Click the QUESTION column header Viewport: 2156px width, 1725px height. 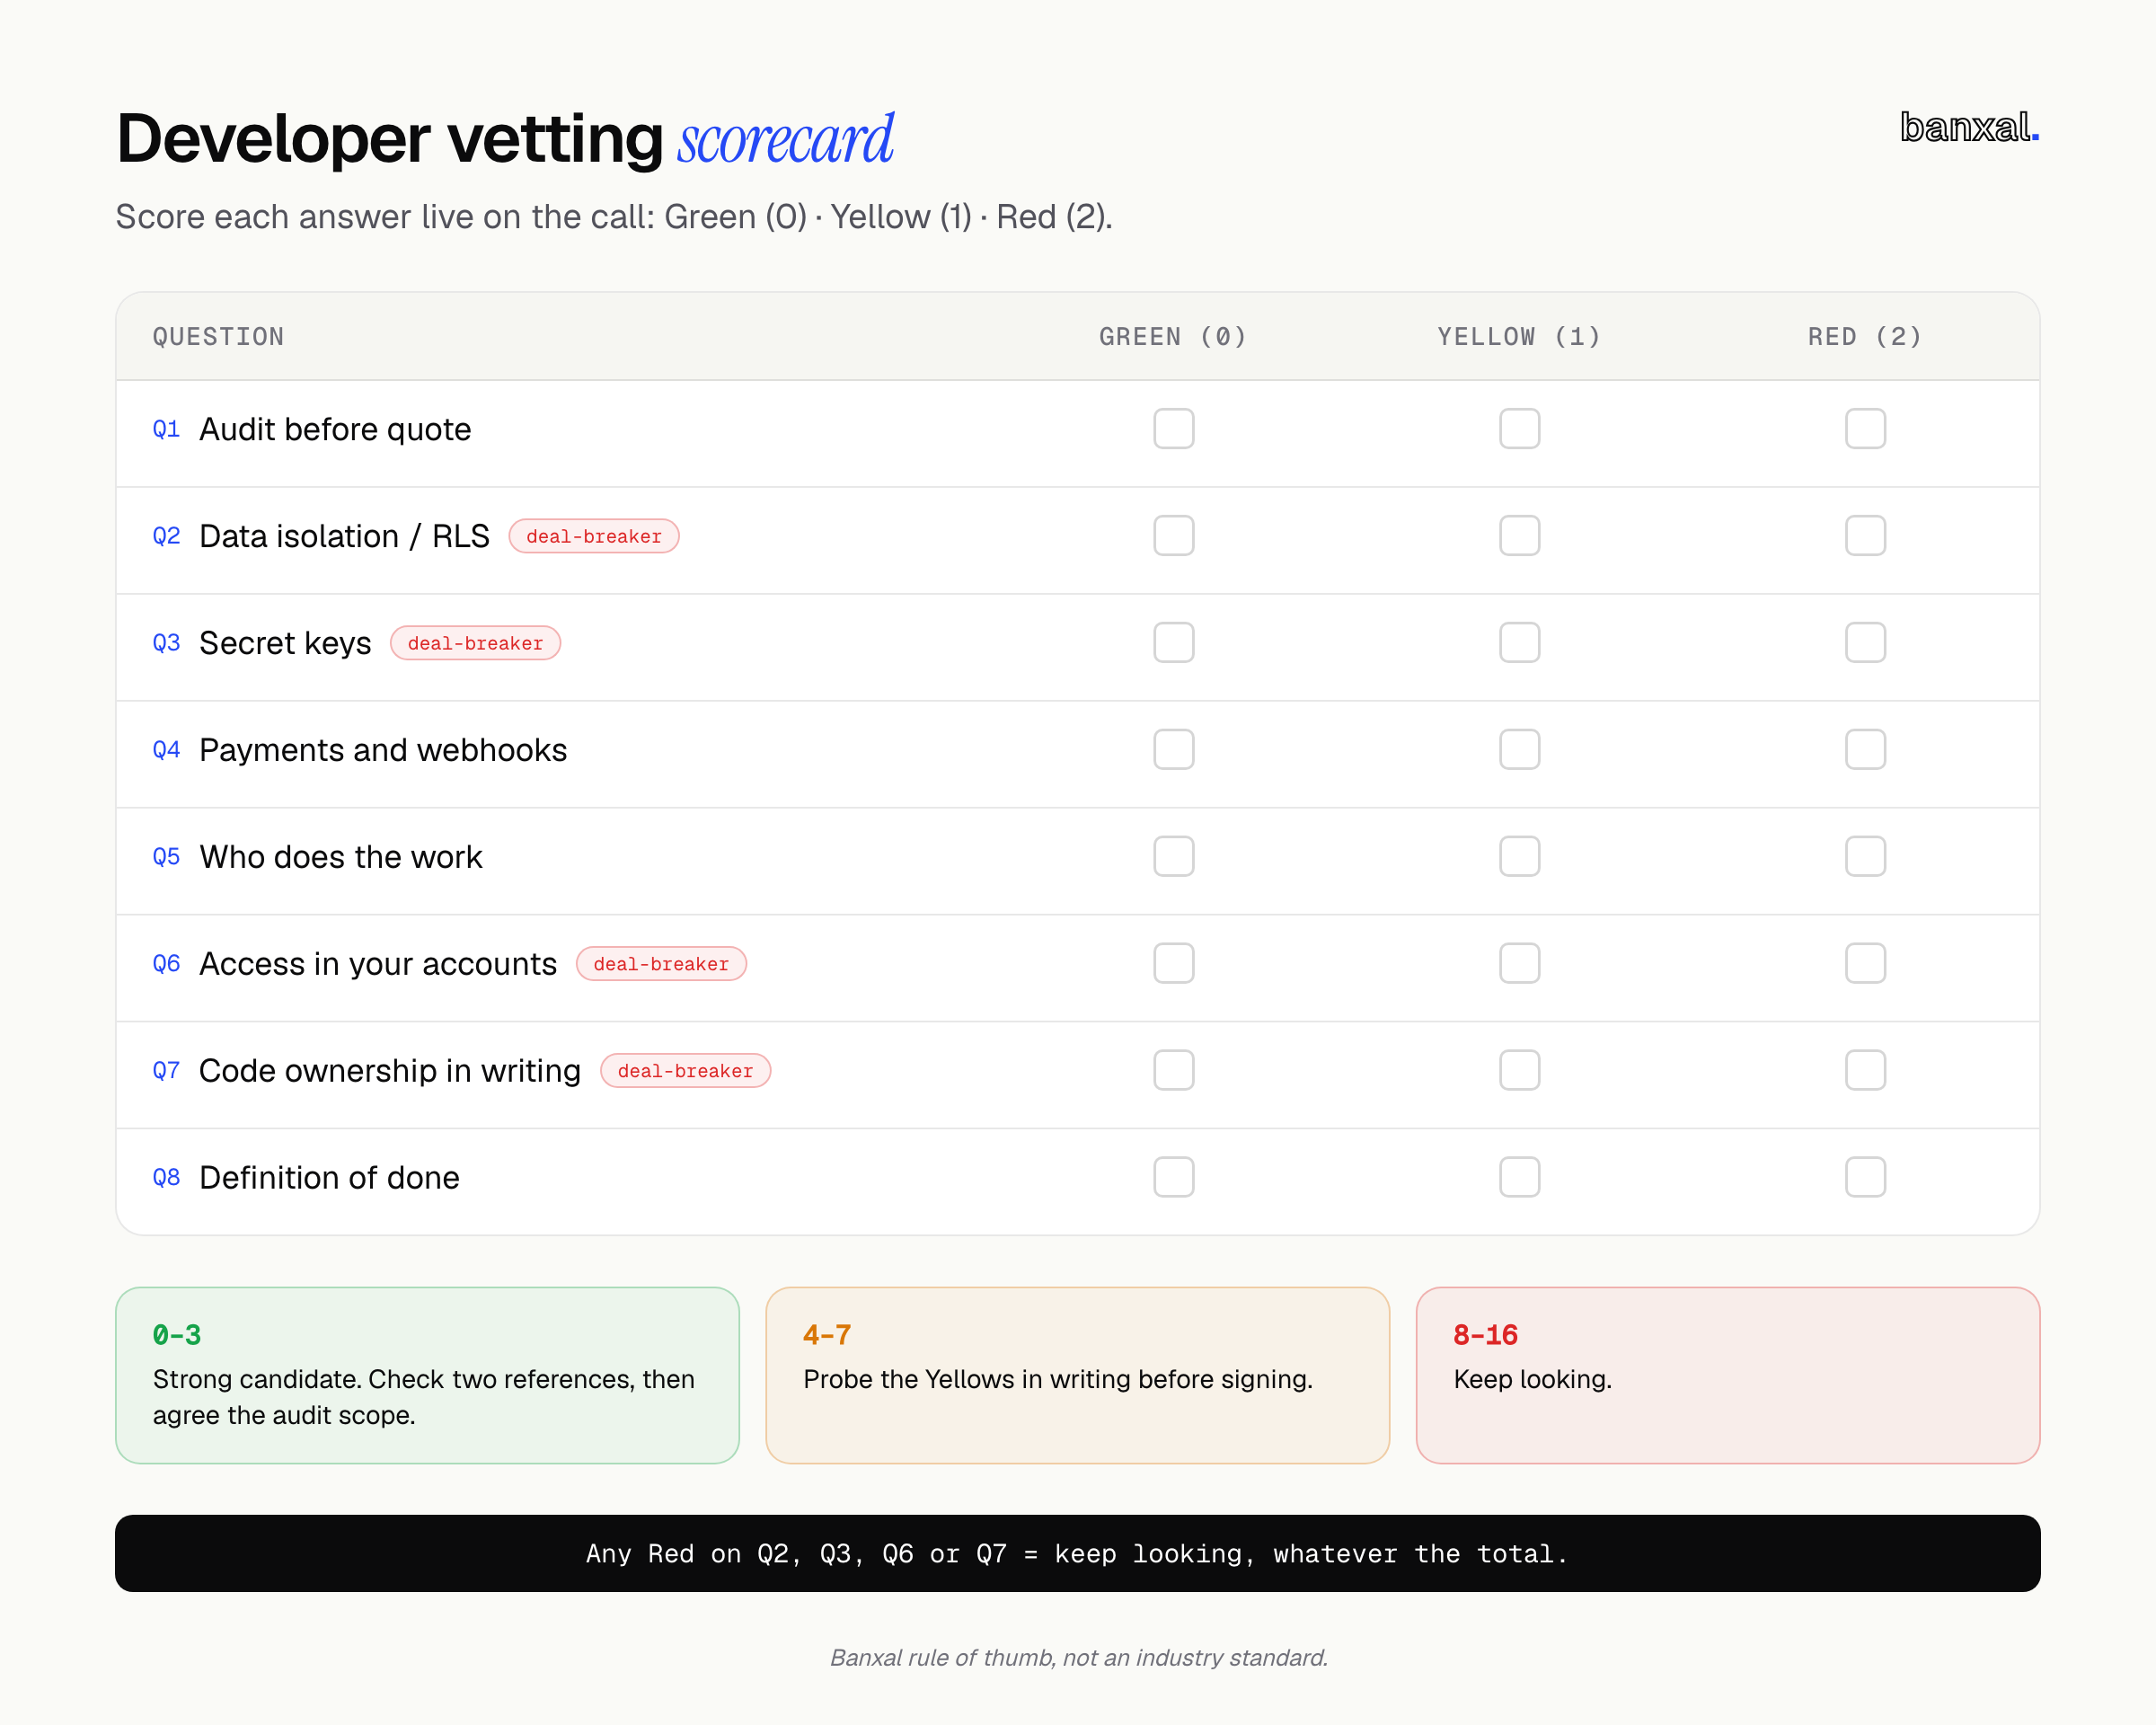tap(218, 337)
